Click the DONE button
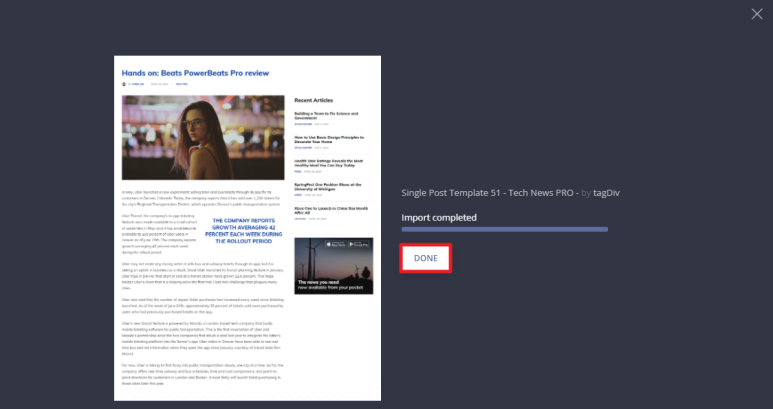 425,258
